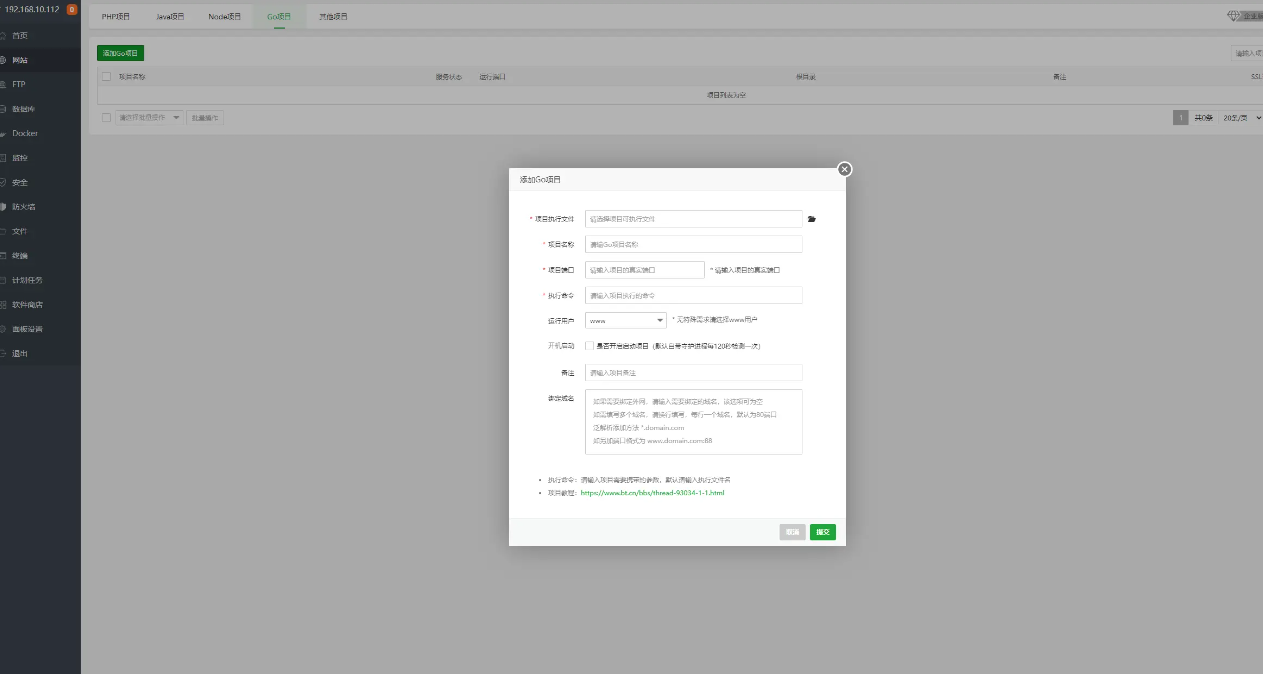Click the FTP icon in sidebar
This screenshot has height=674, width=1263.
[x=4, y=85]
